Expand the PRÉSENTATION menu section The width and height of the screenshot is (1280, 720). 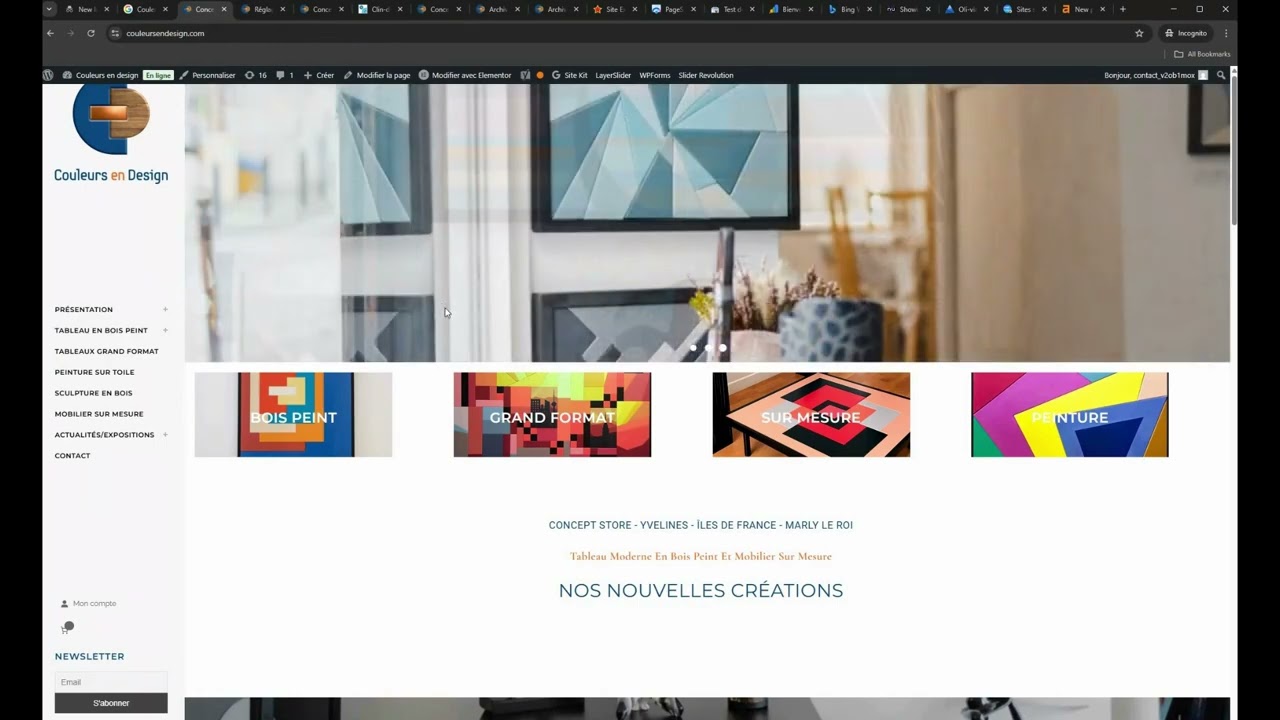165,309
